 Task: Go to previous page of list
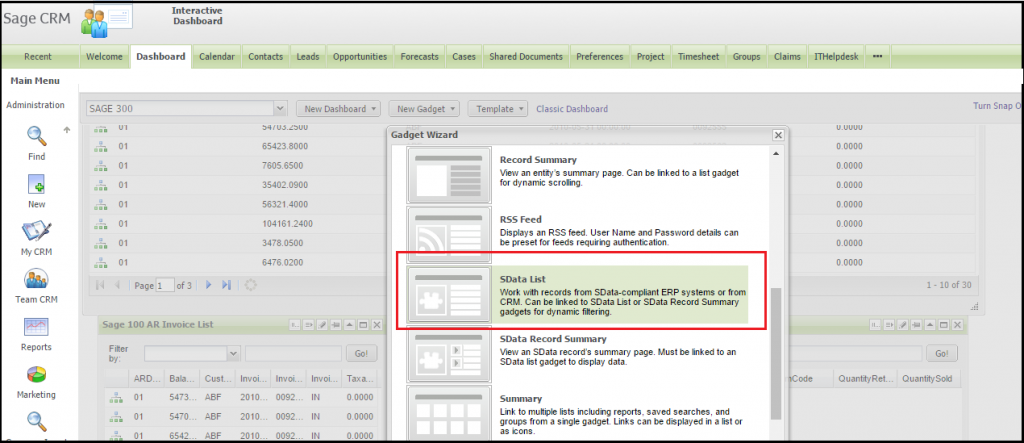pos(118,285)
